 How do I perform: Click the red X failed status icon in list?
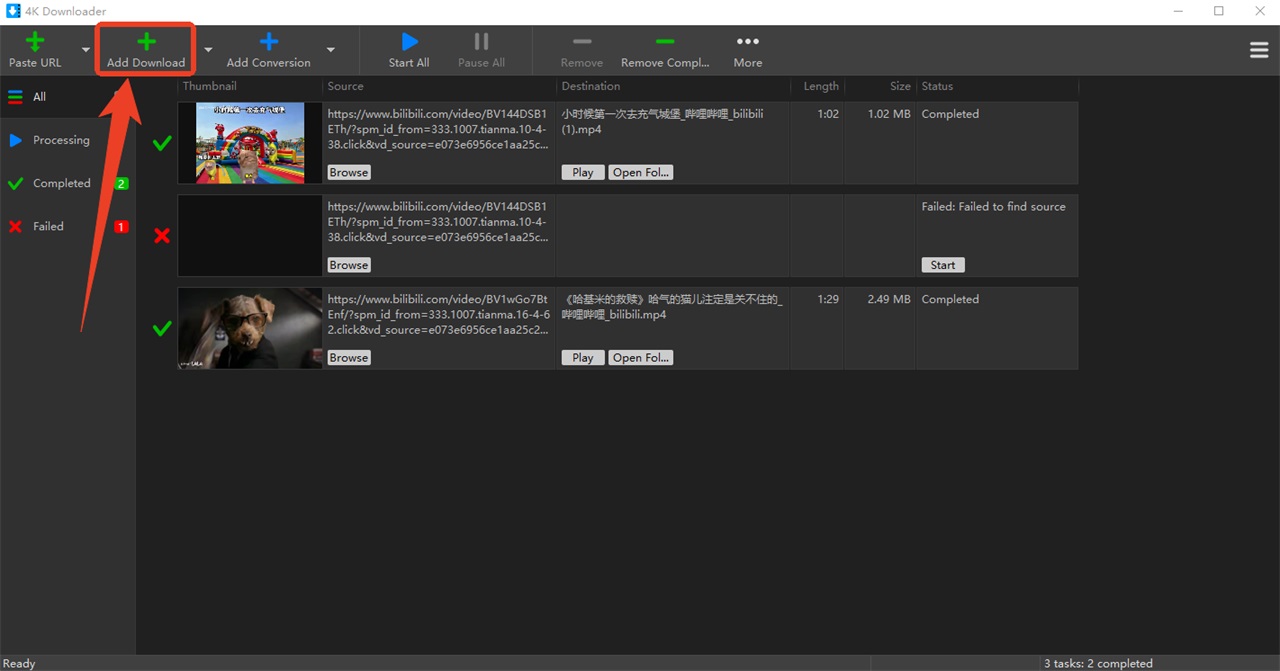point(161,236)
